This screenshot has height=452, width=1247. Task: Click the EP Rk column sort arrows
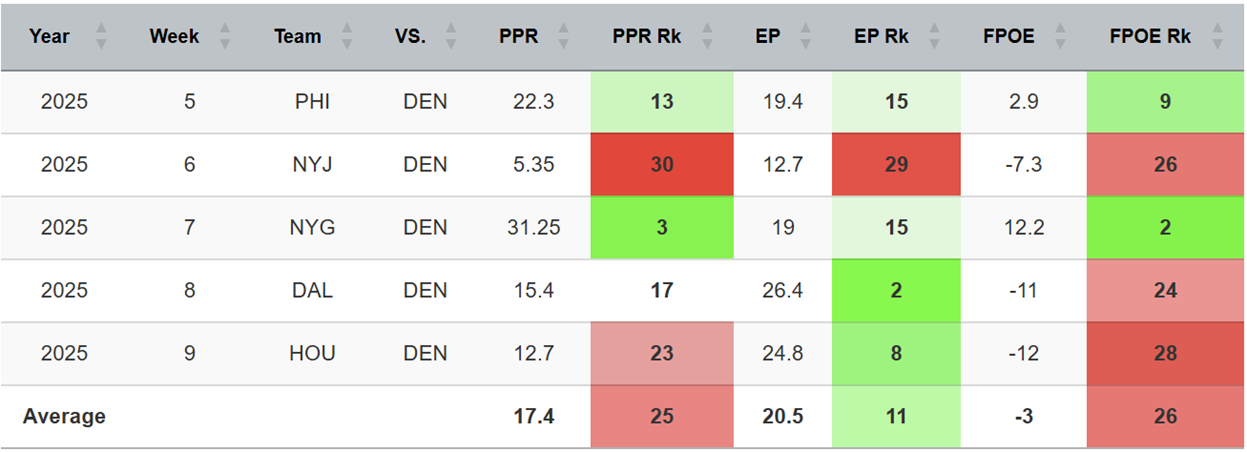pyautogui.click(x=934, y=37)
